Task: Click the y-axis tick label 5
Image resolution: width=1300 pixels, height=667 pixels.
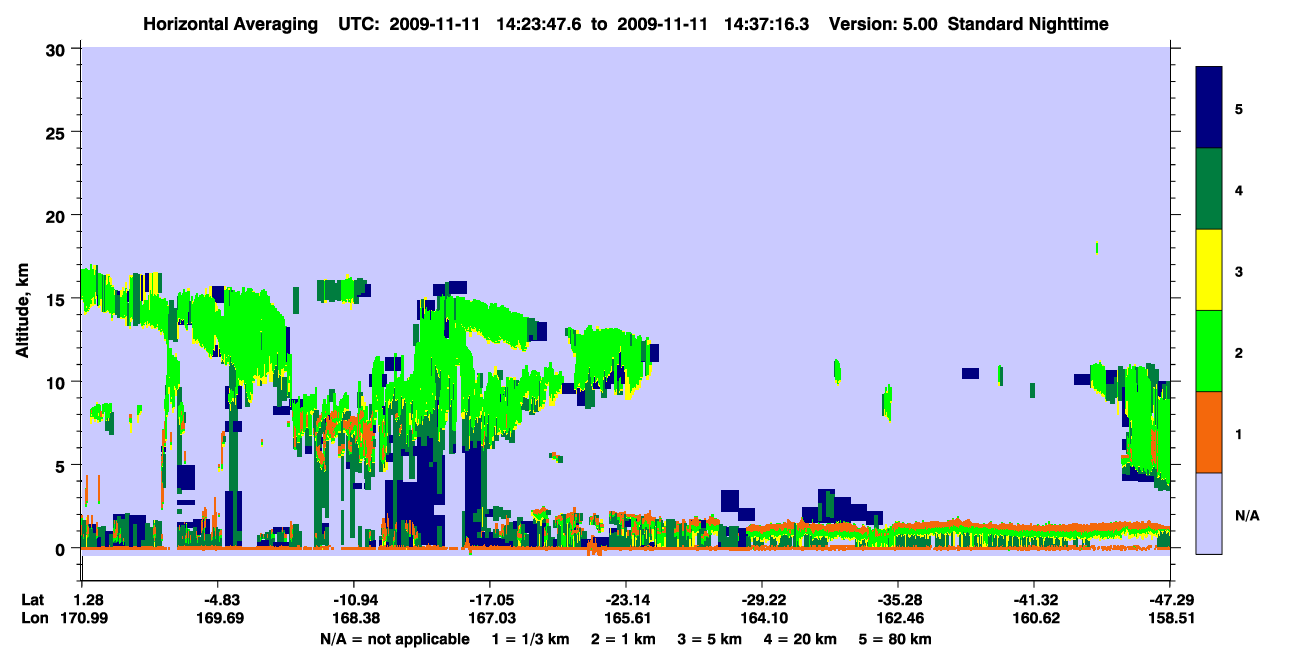Action: 62,465
